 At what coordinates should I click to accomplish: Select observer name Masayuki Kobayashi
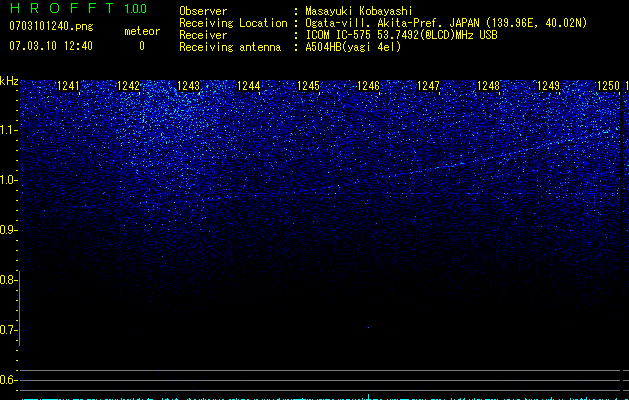[x=359, y=11]
